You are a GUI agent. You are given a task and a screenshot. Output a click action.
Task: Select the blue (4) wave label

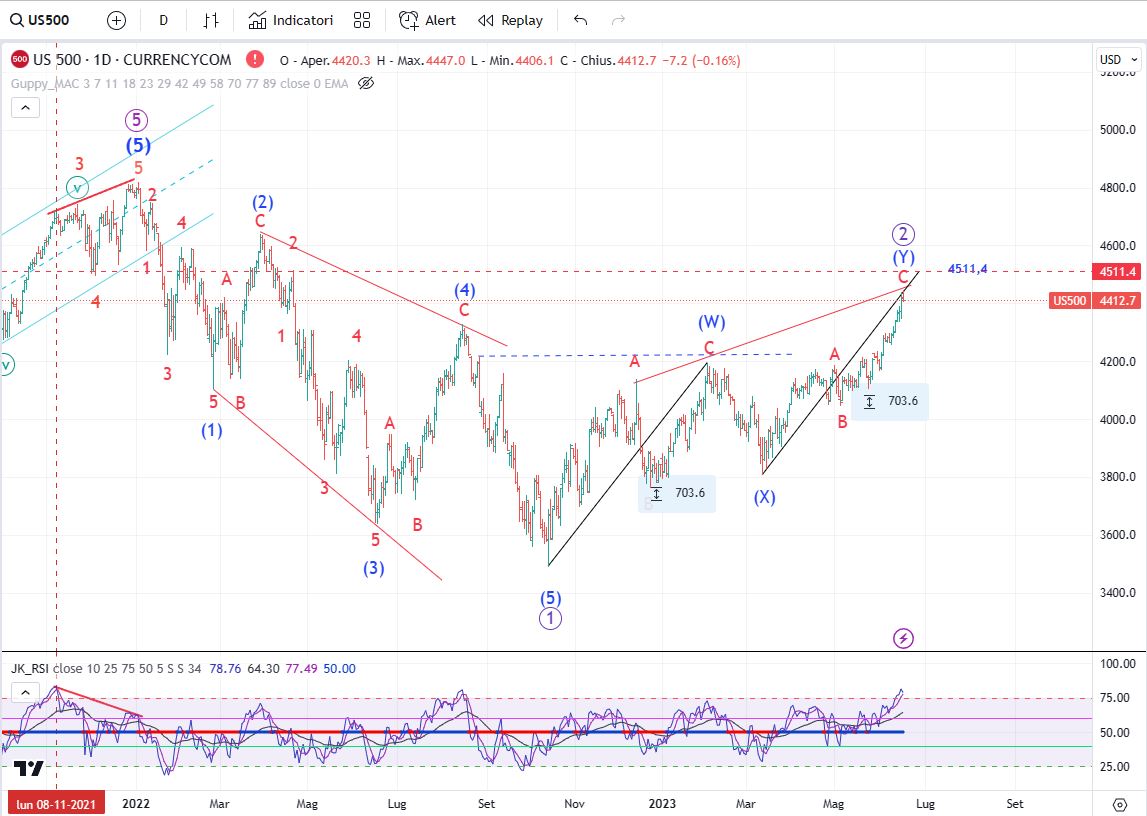click(x=465, y=290)
